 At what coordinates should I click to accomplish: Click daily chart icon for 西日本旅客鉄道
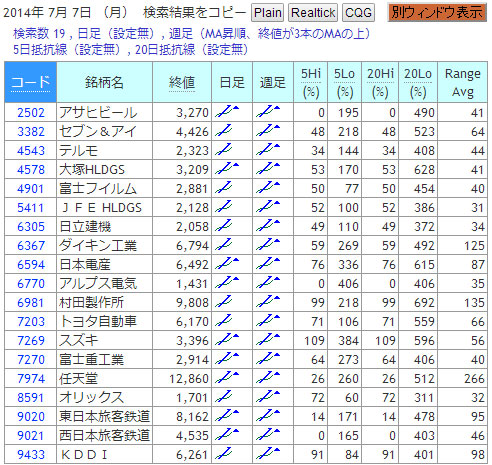click(x=227, y=434)
